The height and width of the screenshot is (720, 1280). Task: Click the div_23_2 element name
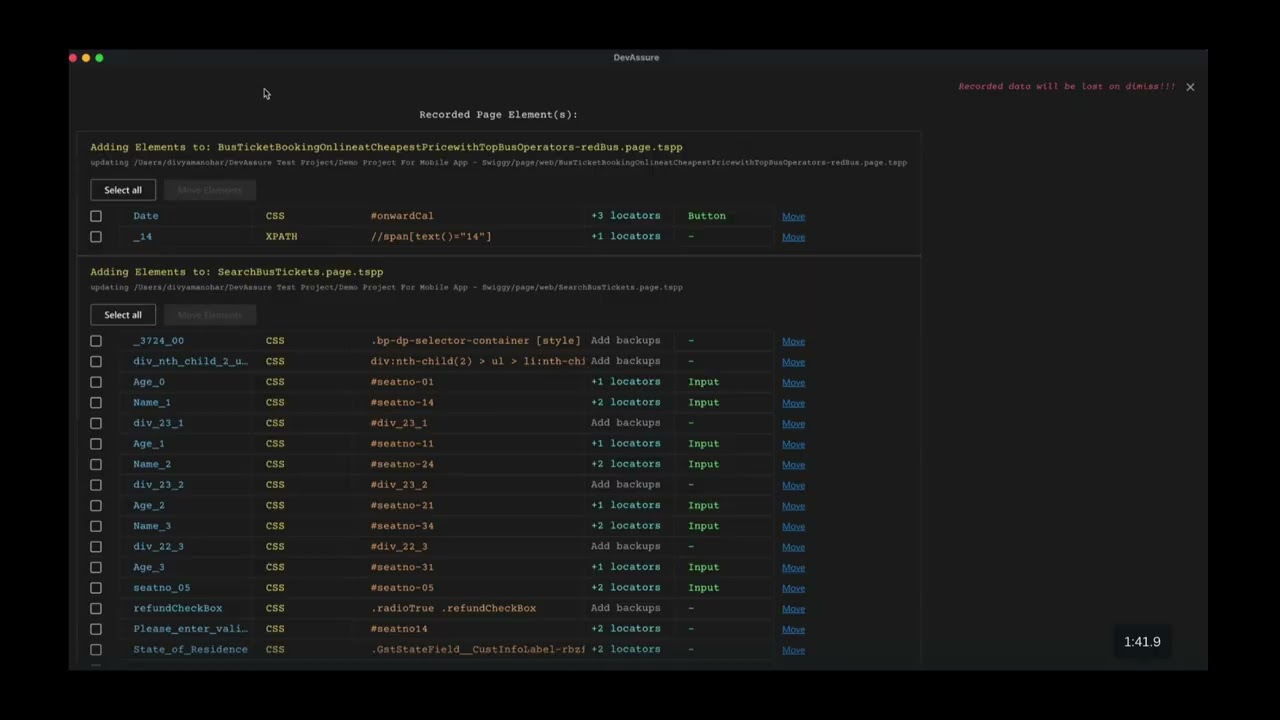click(x=158, y=485)
